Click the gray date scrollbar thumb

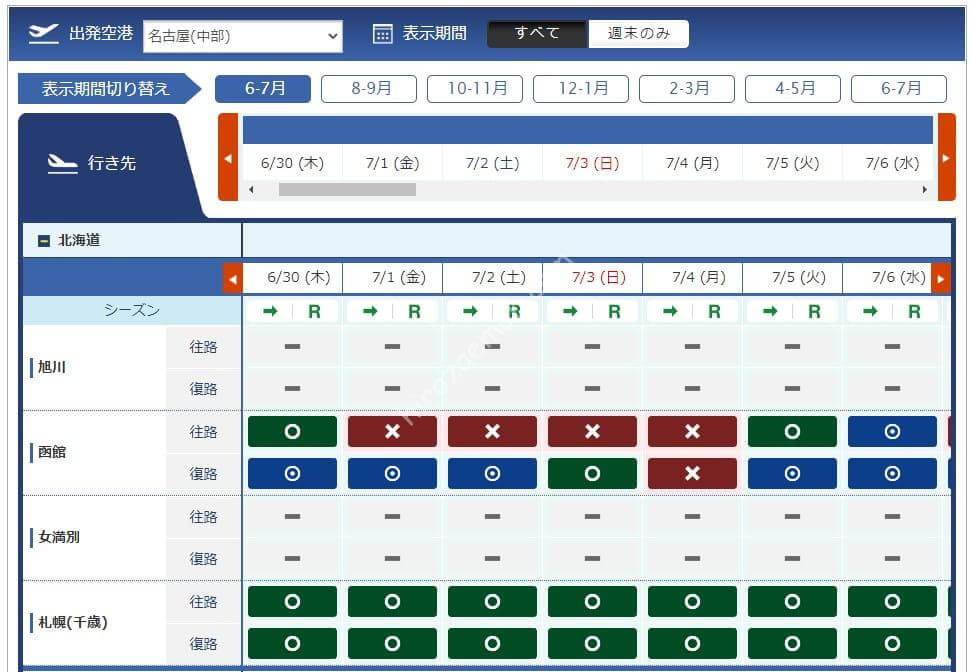(x=347, y=190)
